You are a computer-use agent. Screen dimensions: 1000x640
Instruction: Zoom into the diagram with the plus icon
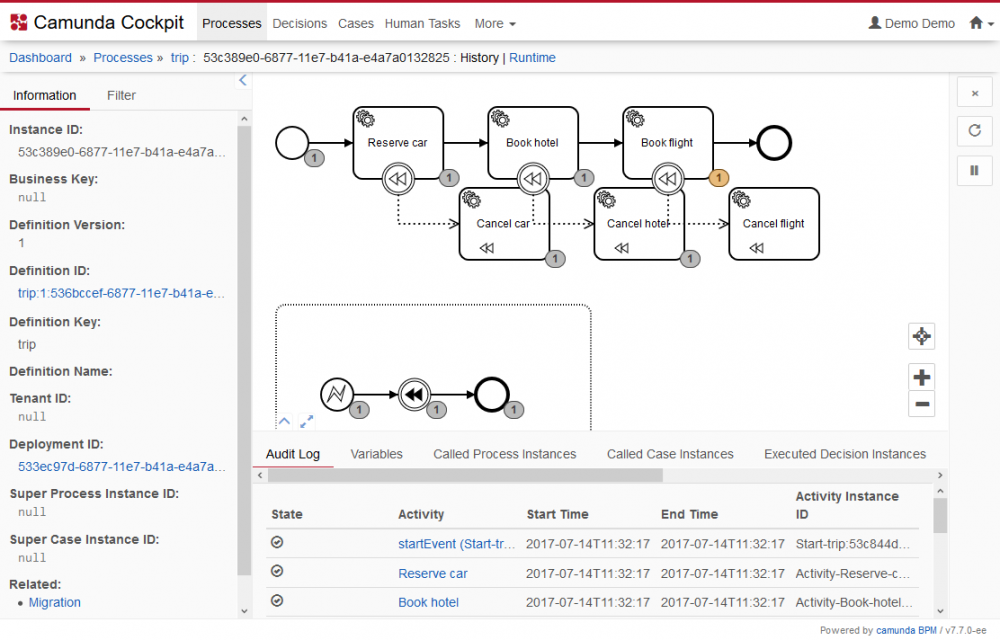(x=921, y=377)
